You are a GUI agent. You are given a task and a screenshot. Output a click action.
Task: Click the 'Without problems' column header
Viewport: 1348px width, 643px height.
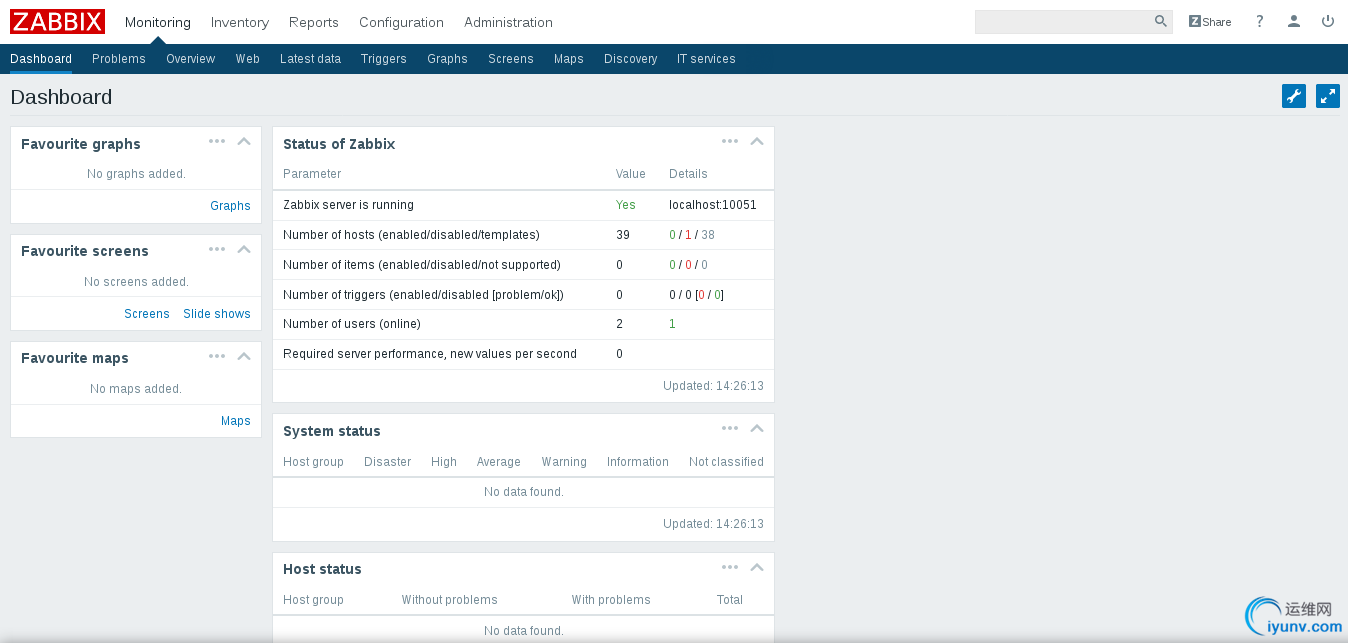(450, 600)
